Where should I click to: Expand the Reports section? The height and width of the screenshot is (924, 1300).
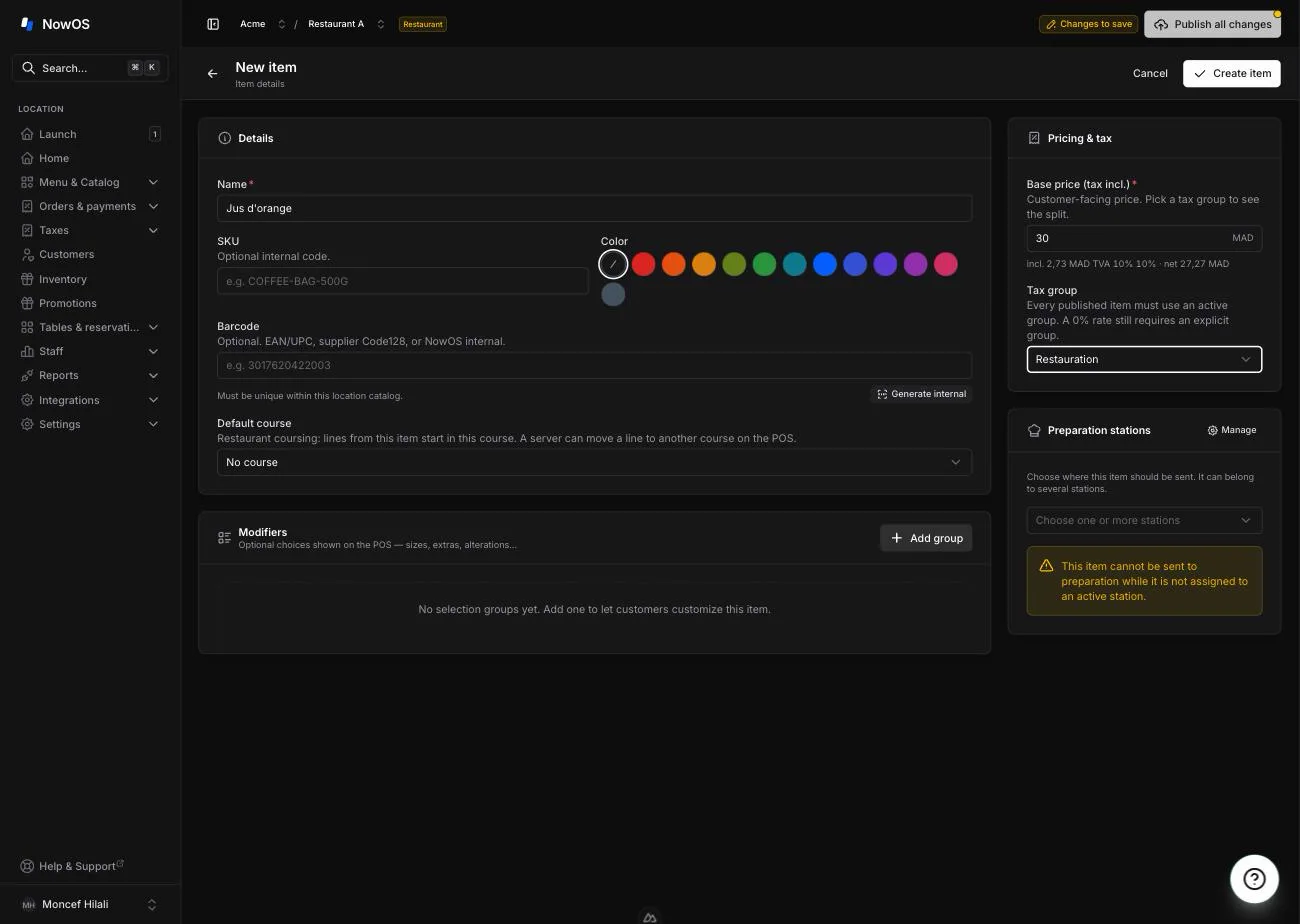[x=90, y=375]
